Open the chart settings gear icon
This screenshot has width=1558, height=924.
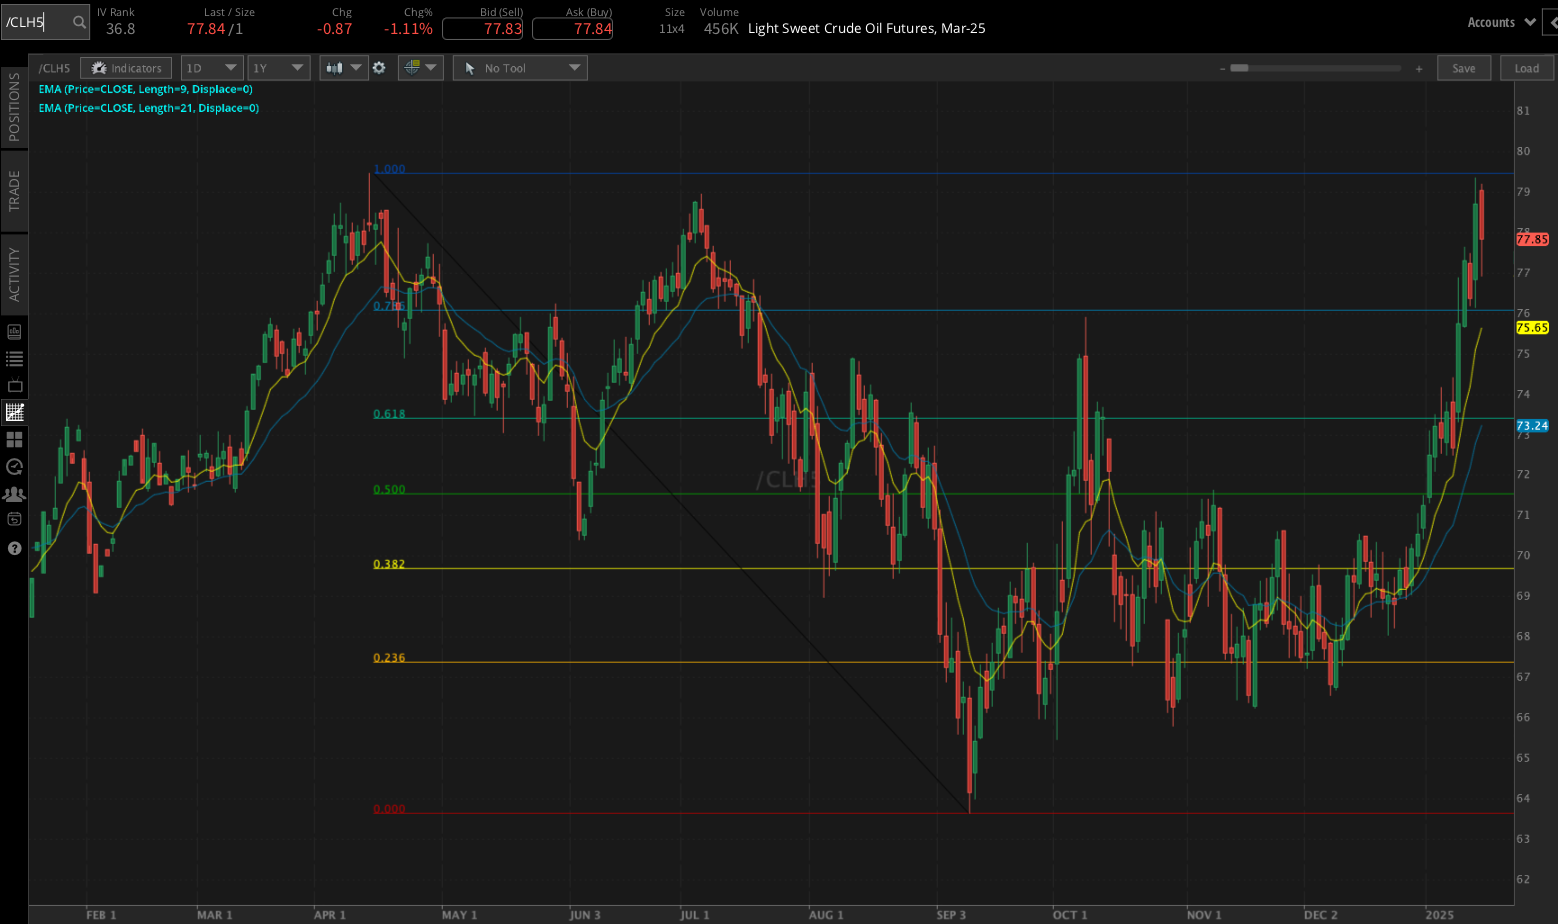click(x=380, y=68)
